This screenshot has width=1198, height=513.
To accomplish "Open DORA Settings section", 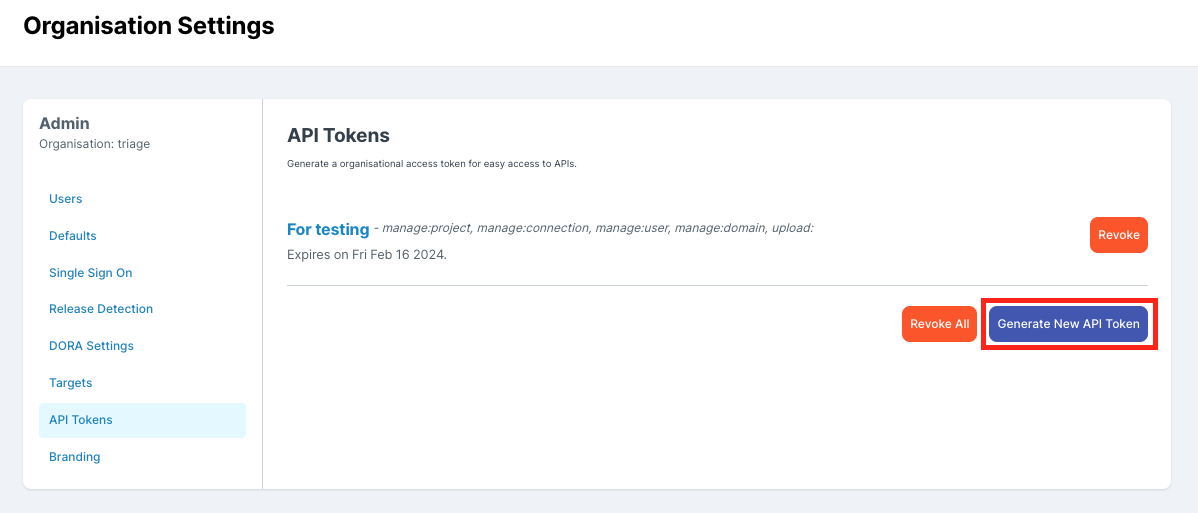I will pos(91,346).
